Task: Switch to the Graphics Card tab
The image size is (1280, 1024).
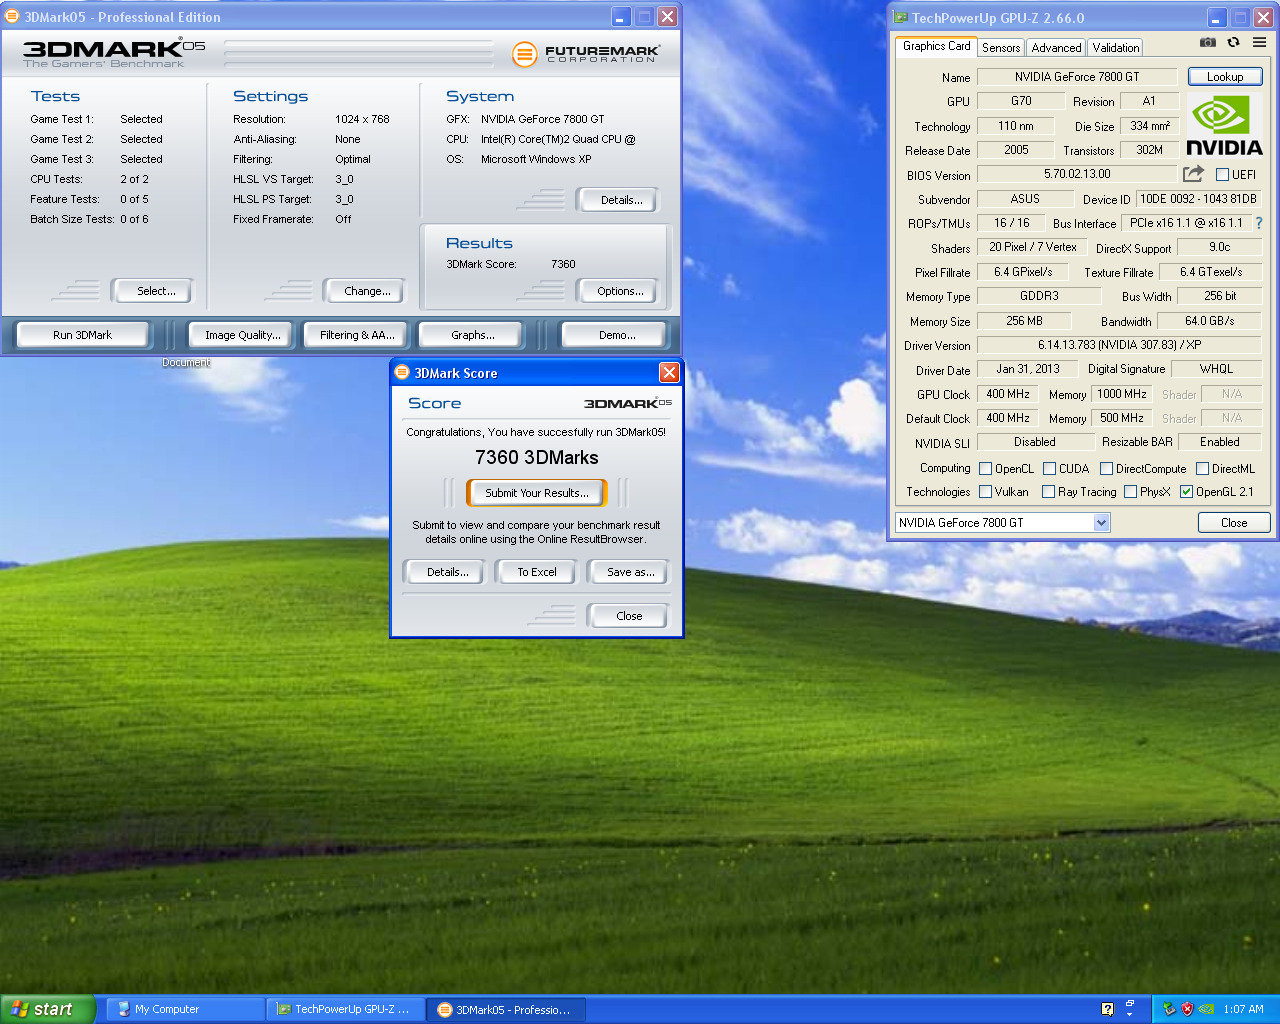Action: click(x=936, y=46)
